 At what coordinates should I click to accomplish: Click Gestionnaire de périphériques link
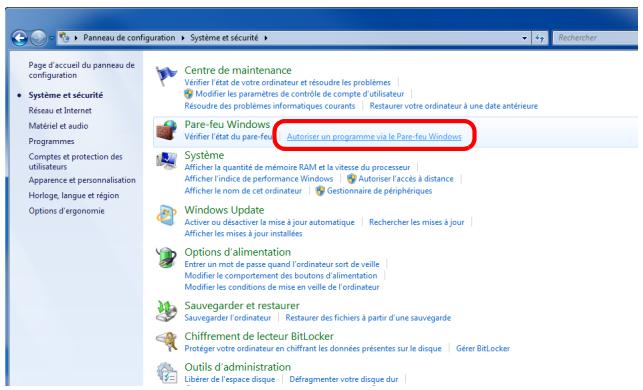coord(379,191)
